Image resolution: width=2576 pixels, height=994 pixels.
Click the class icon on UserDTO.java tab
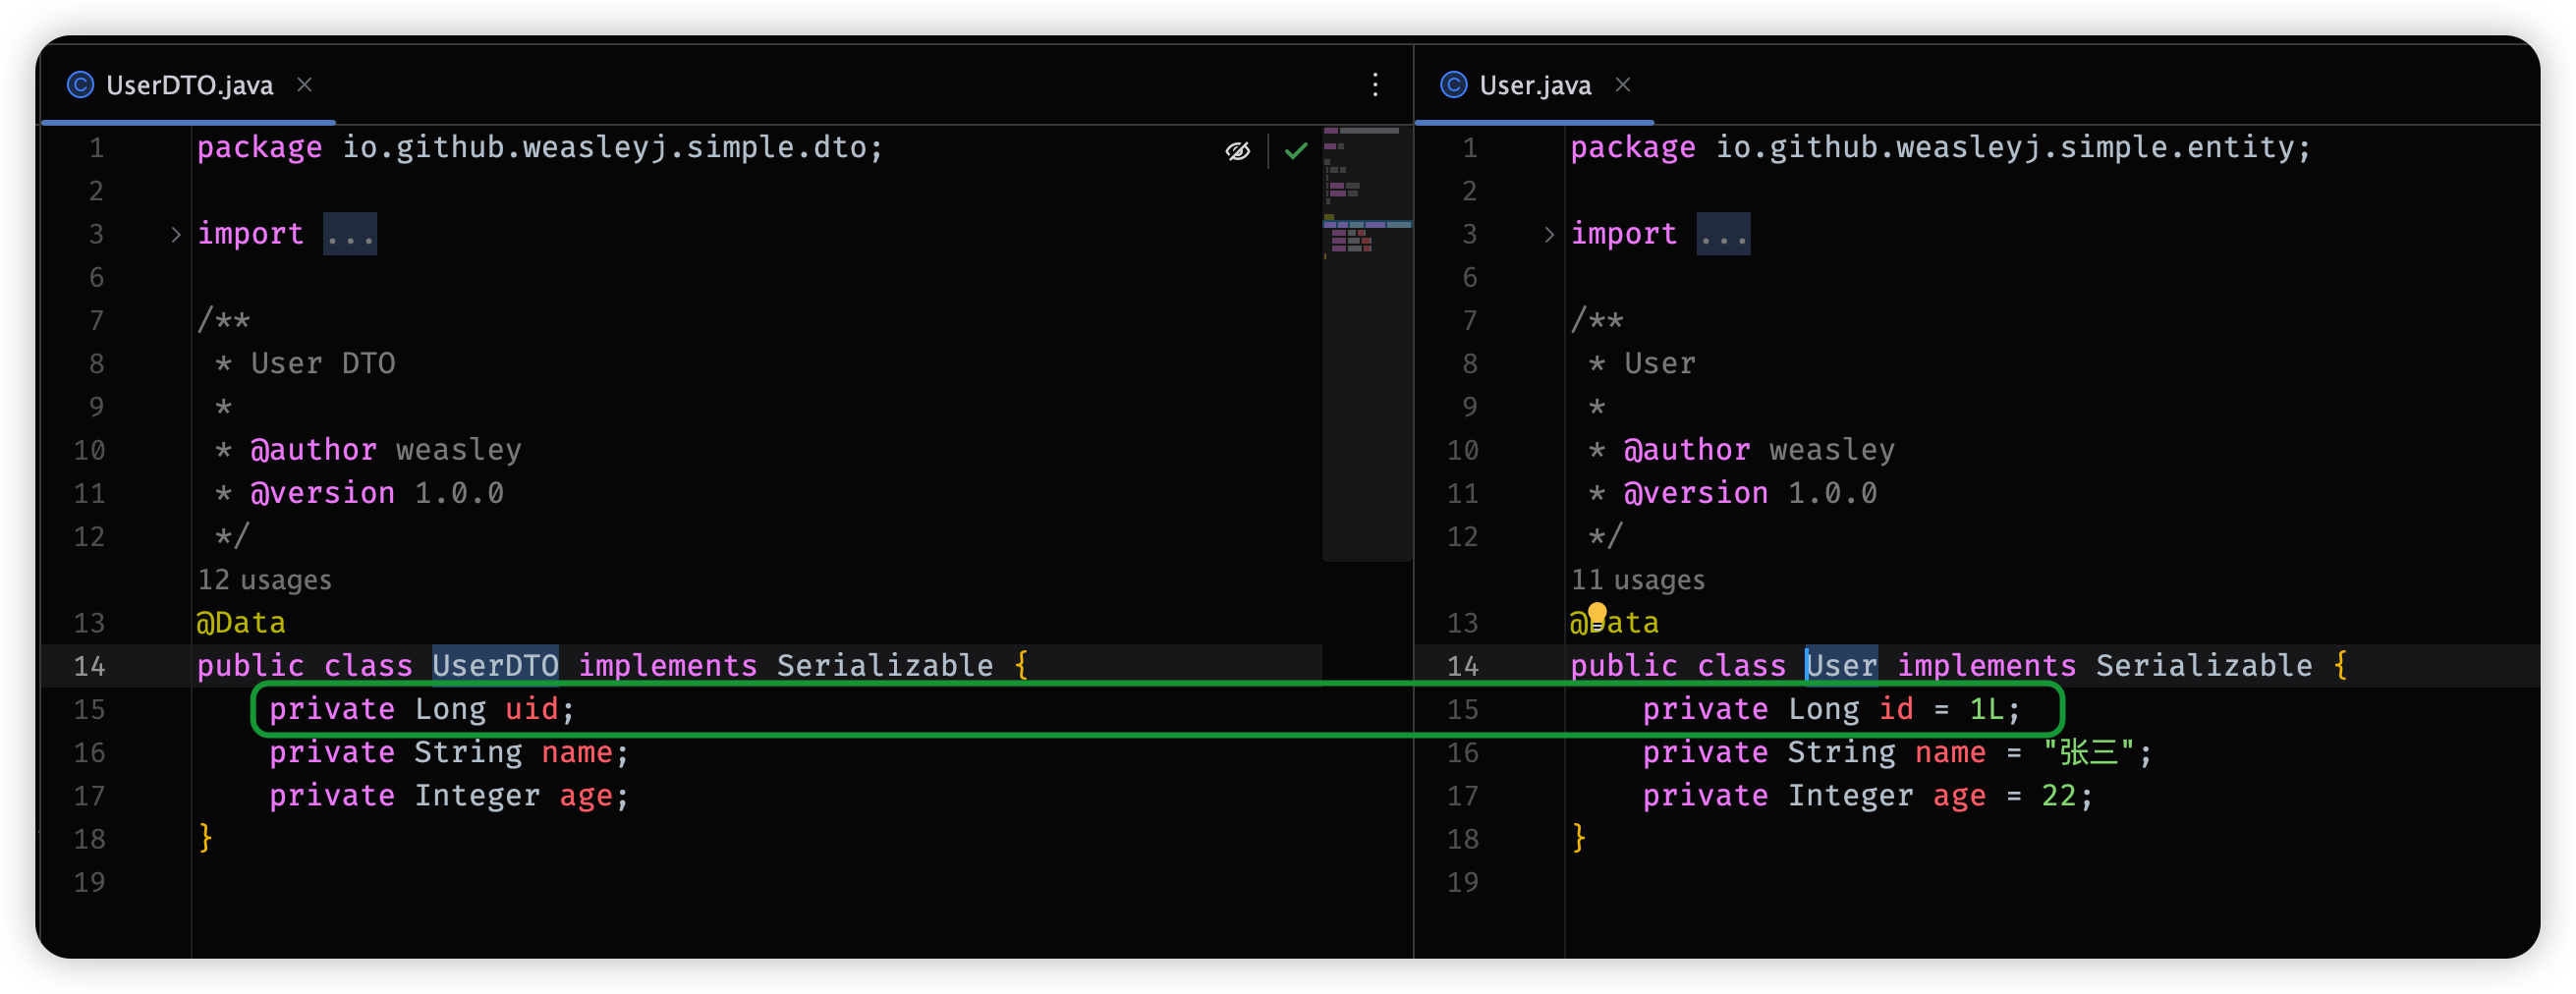80,85
